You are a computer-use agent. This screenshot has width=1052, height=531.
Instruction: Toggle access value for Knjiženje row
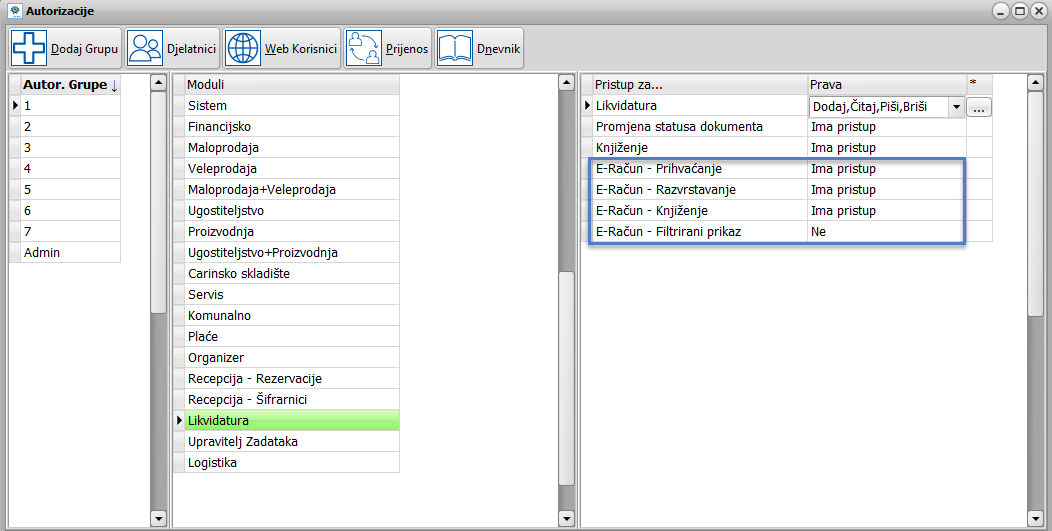(x=843, y=148)
